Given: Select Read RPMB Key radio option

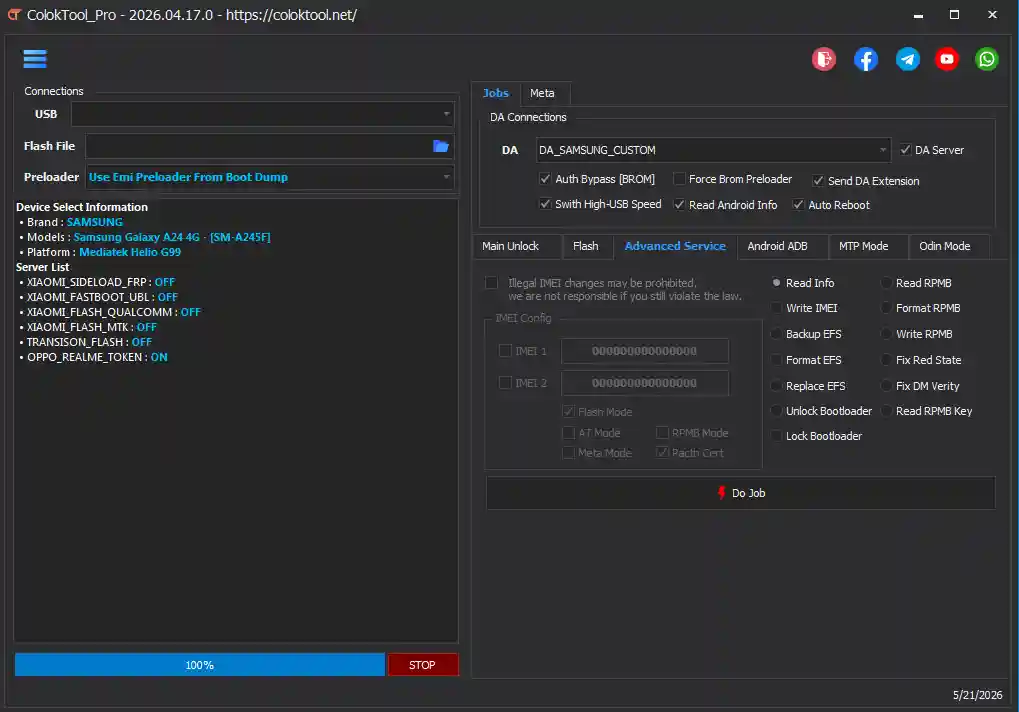Looking at the screenshot, I should click(x=886, y=411).
